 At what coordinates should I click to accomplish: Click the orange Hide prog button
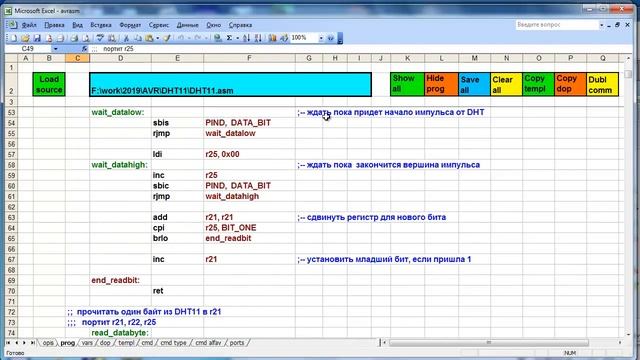[x=441, y=84]
